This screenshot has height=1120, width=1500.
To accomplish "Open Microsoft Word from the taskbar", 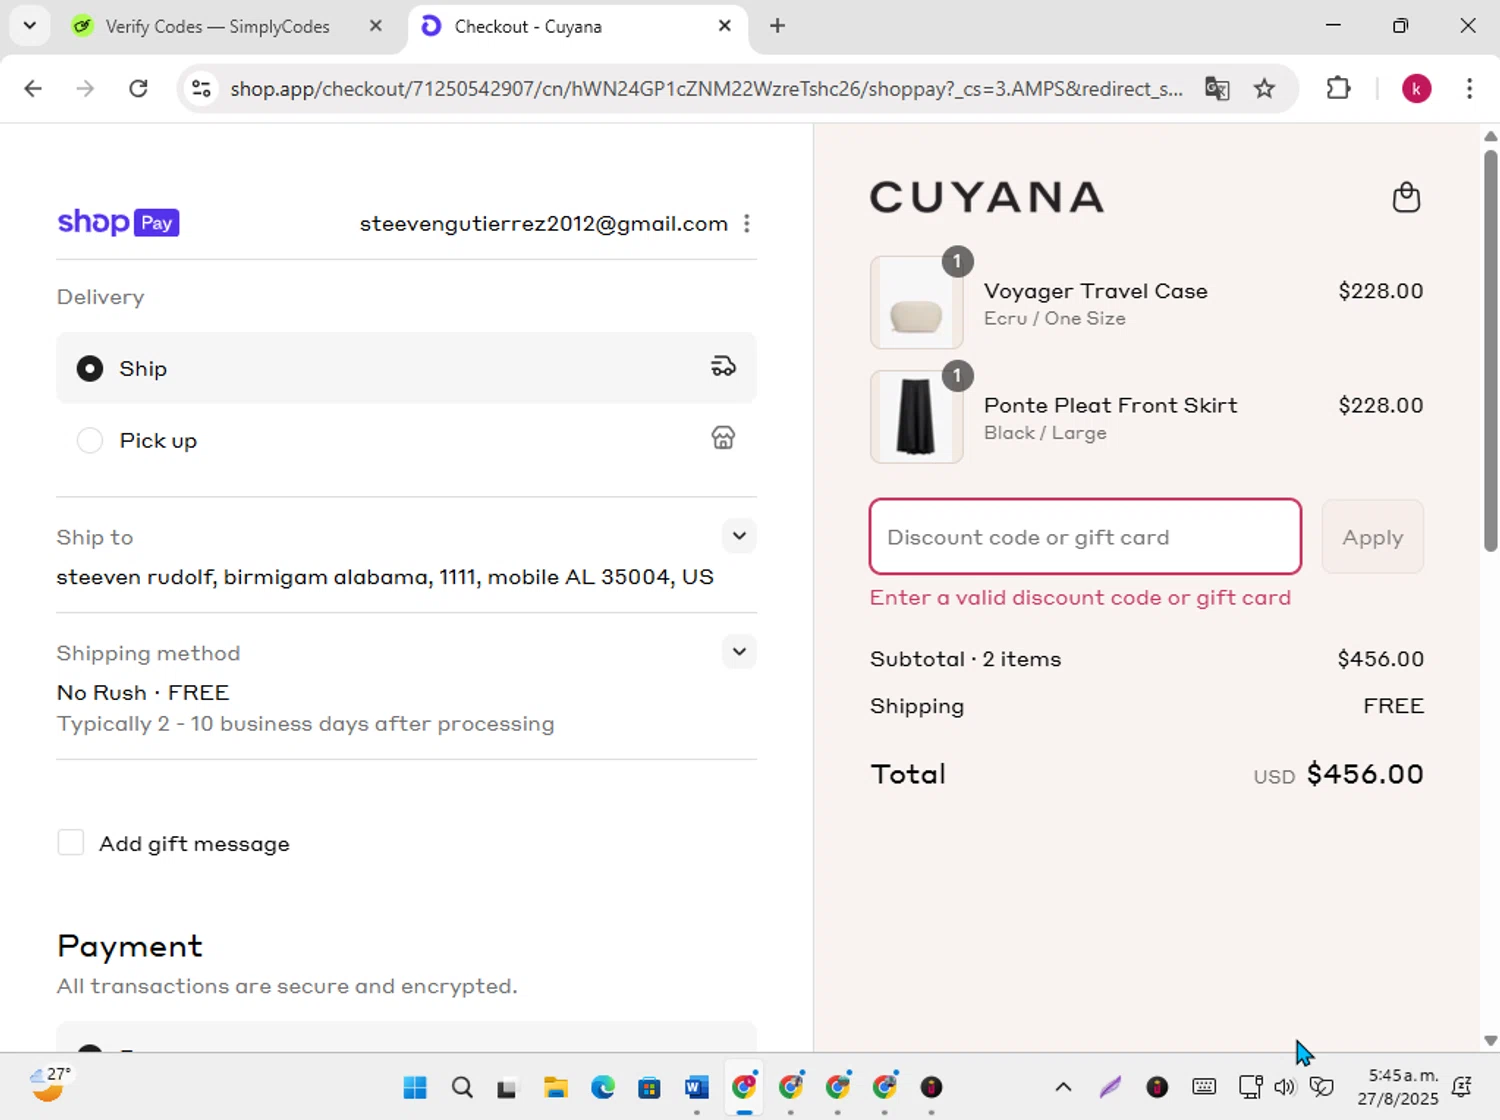I will coord(697,1087).
